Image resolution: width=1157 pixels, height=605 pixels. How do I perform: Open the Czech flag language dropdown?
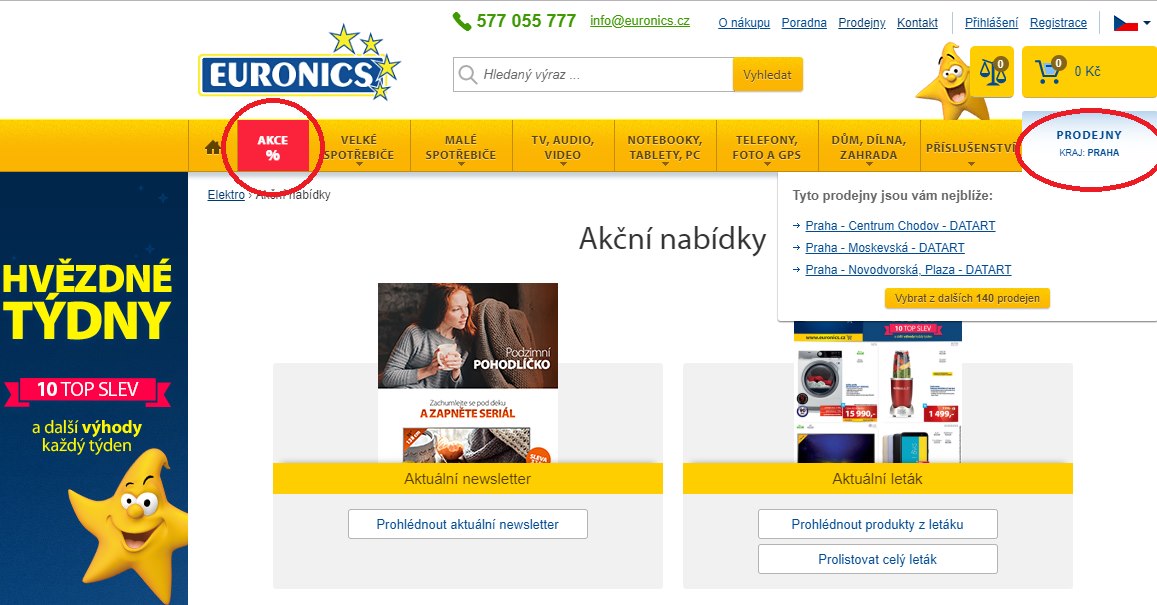coord(1132,23)
